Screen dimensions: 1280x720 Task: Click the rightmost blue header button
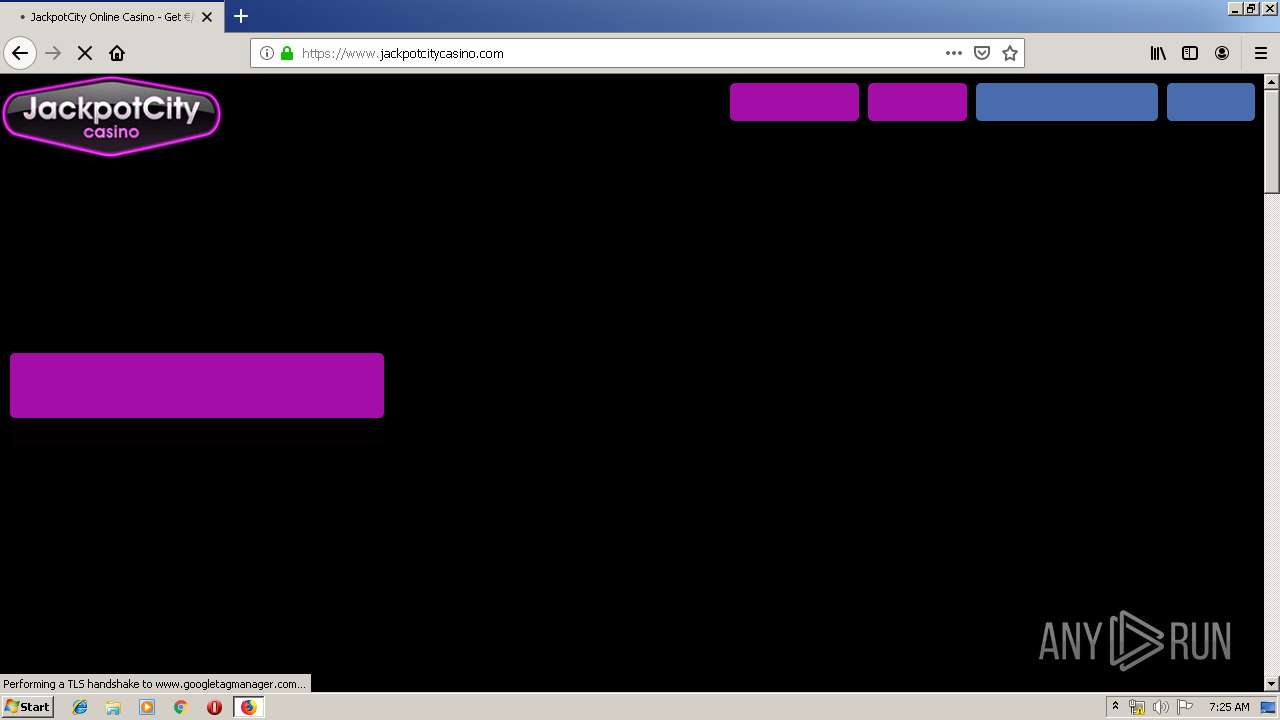click(1210, 102)
